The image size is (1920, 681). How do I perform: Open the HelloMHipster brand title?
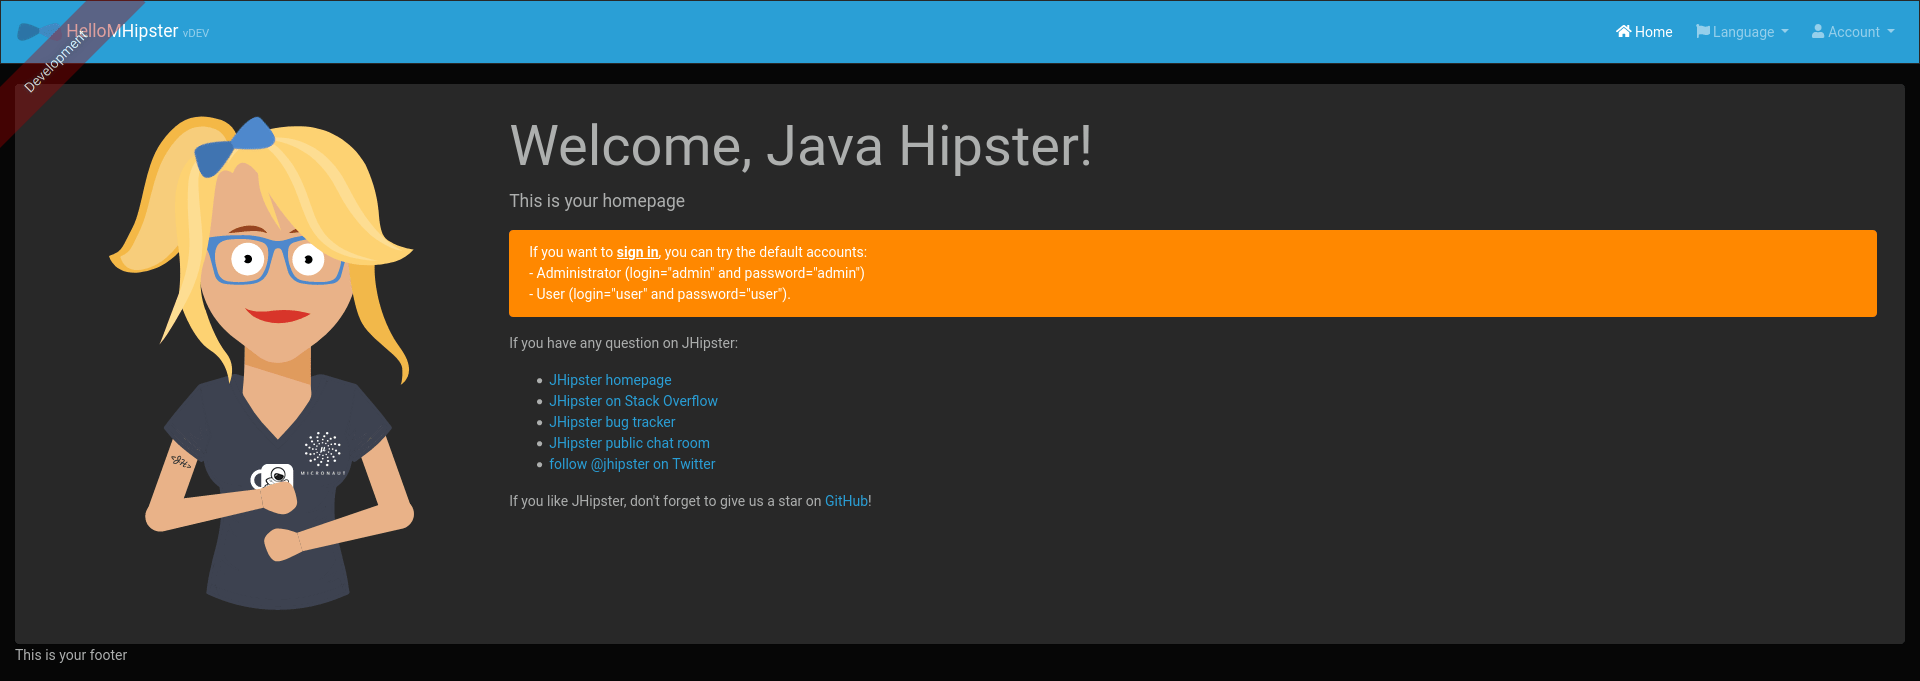122,31
